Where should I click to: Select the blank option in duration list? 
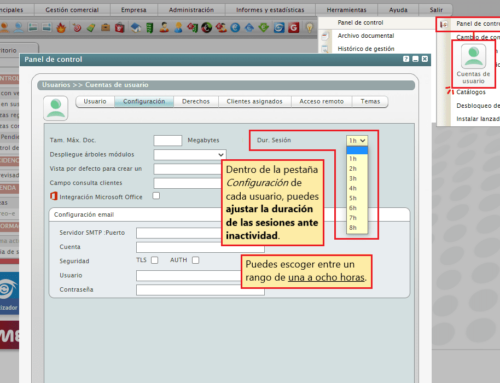pyautogui.click(x=357, y=150)
